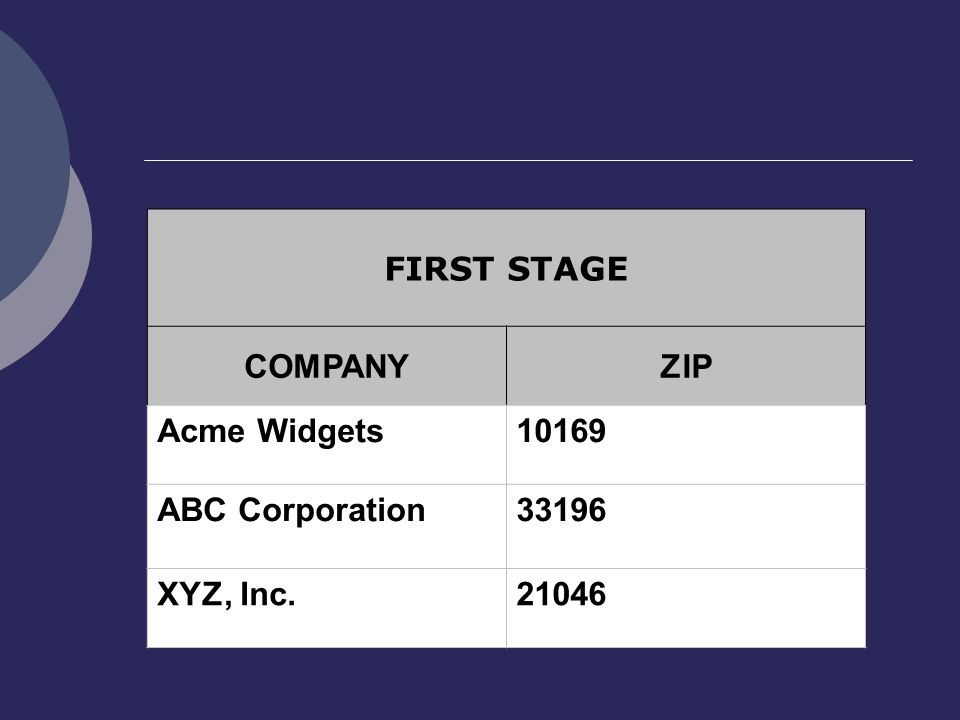Click the word Corporation in second row
960x720 pixels.
pyautogui.click(x=332, y=511)
